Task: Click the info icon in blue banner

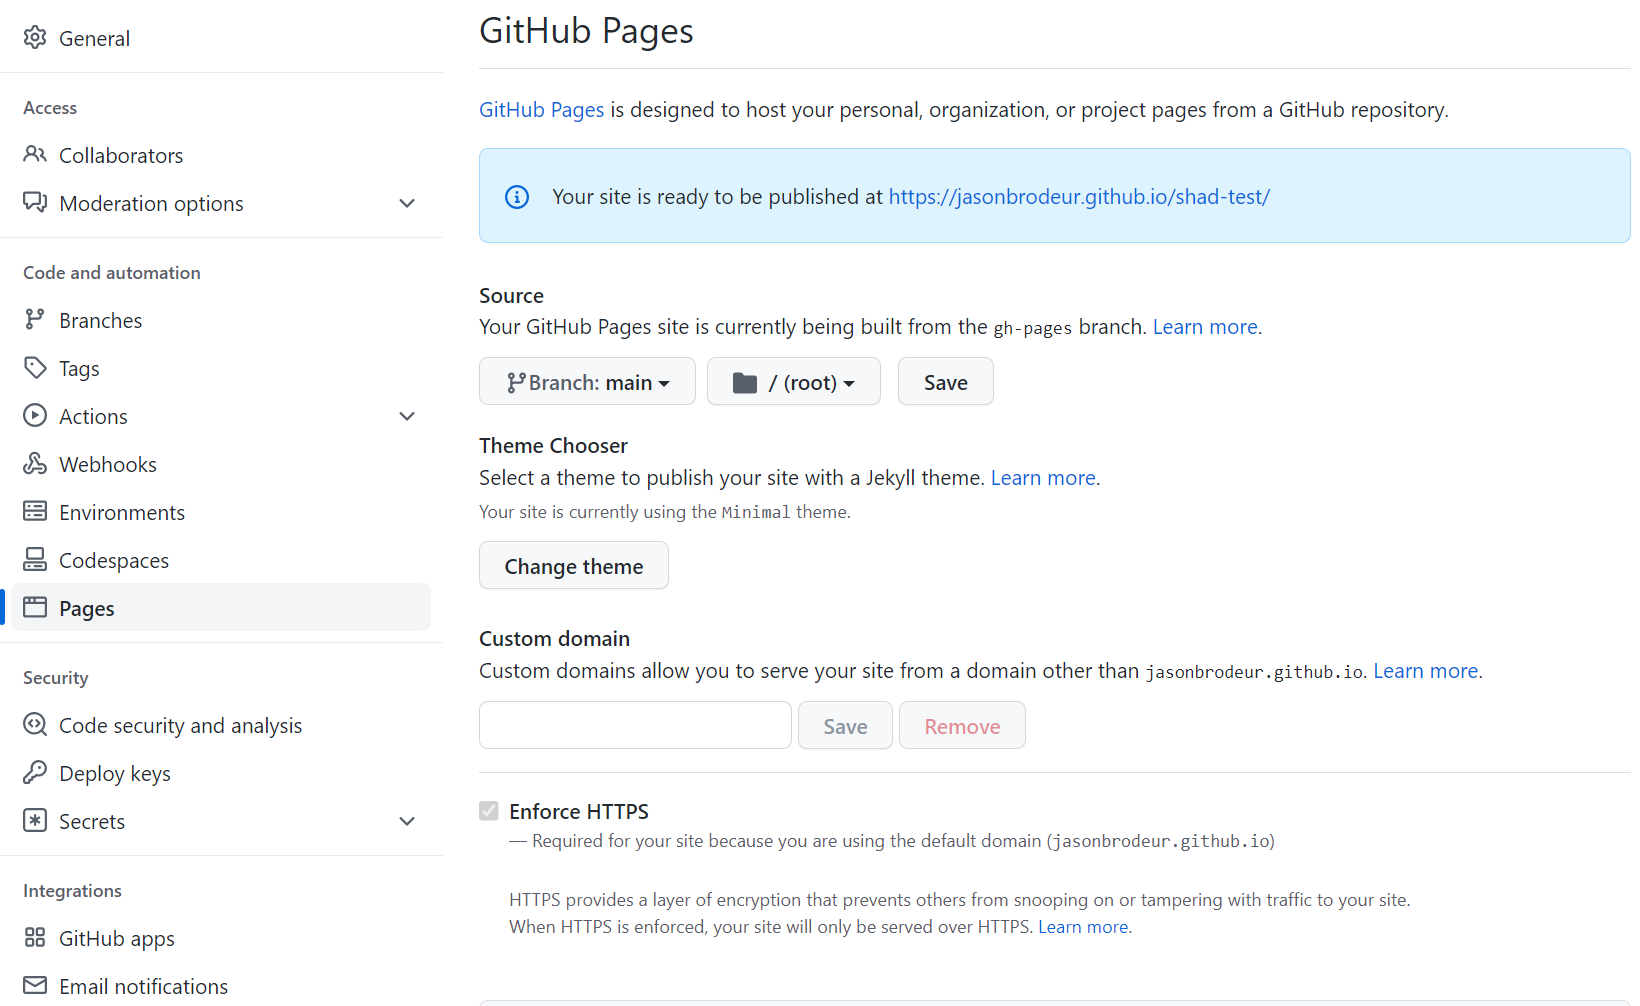Action: (517, 197)
